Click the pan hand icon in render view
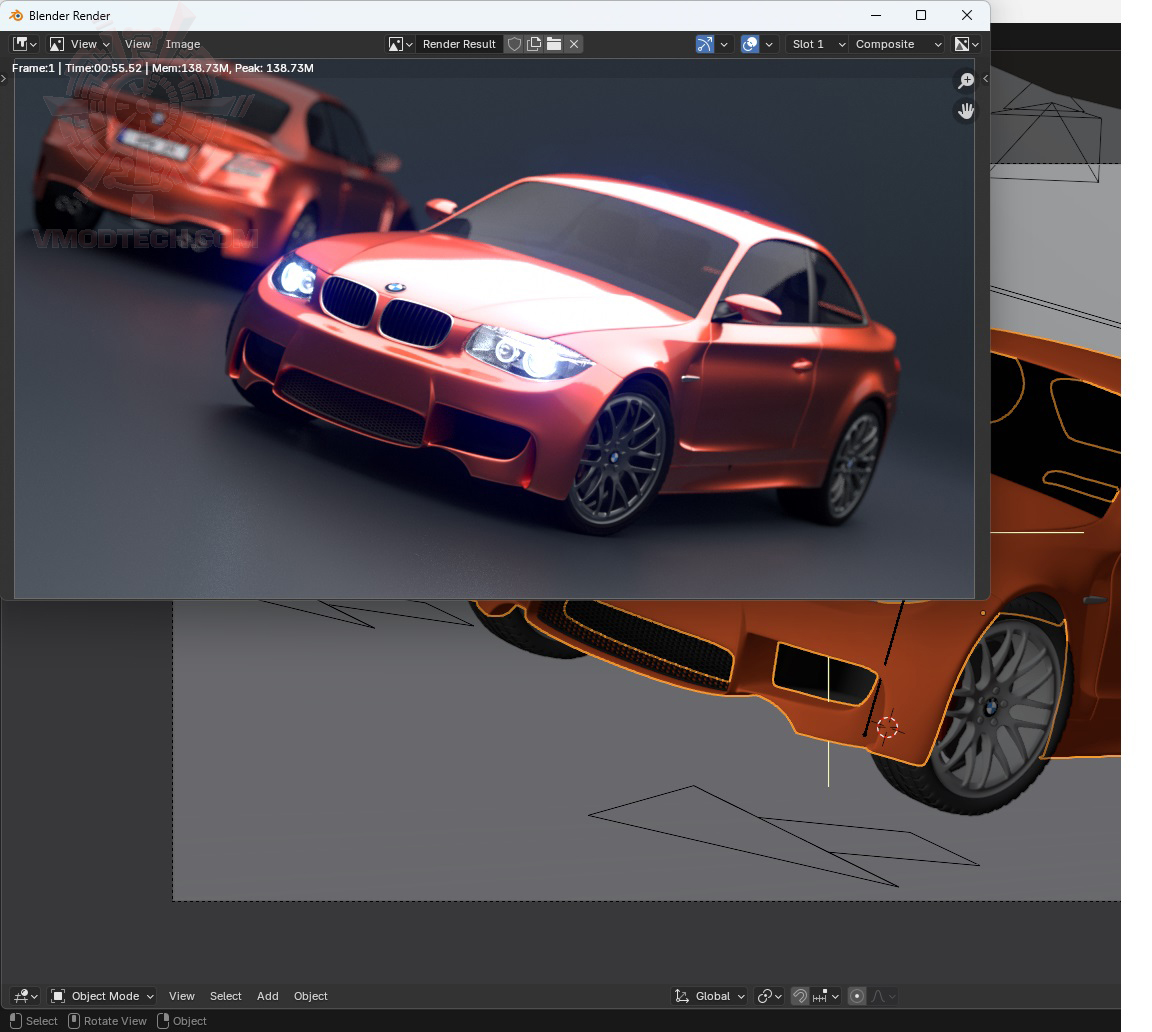Image resolution: width=1152 pixels, height=1032 pixels. (x=966, y=111)
